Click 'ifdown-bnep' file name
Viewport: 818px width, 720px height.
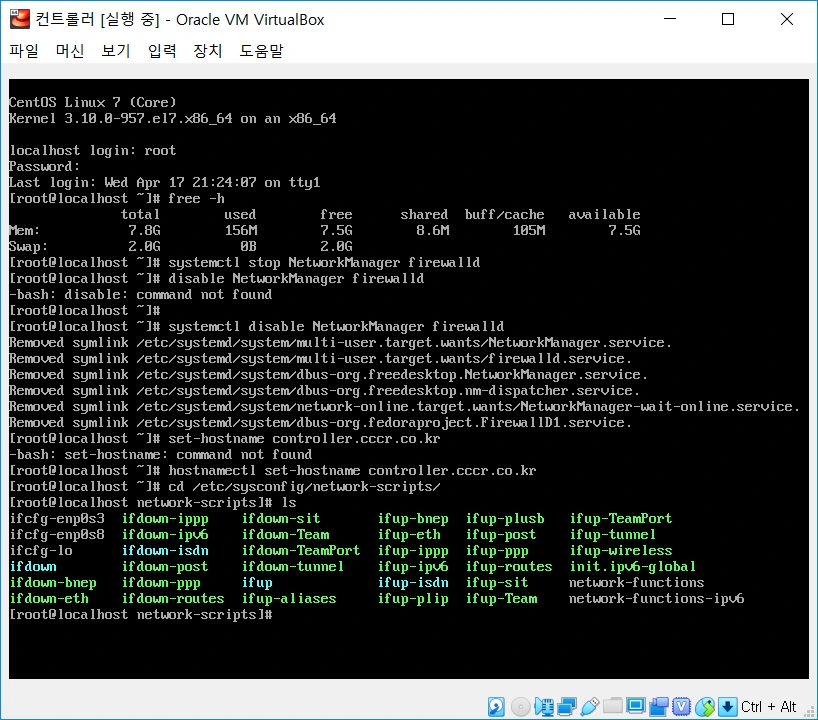click(53, 583)
